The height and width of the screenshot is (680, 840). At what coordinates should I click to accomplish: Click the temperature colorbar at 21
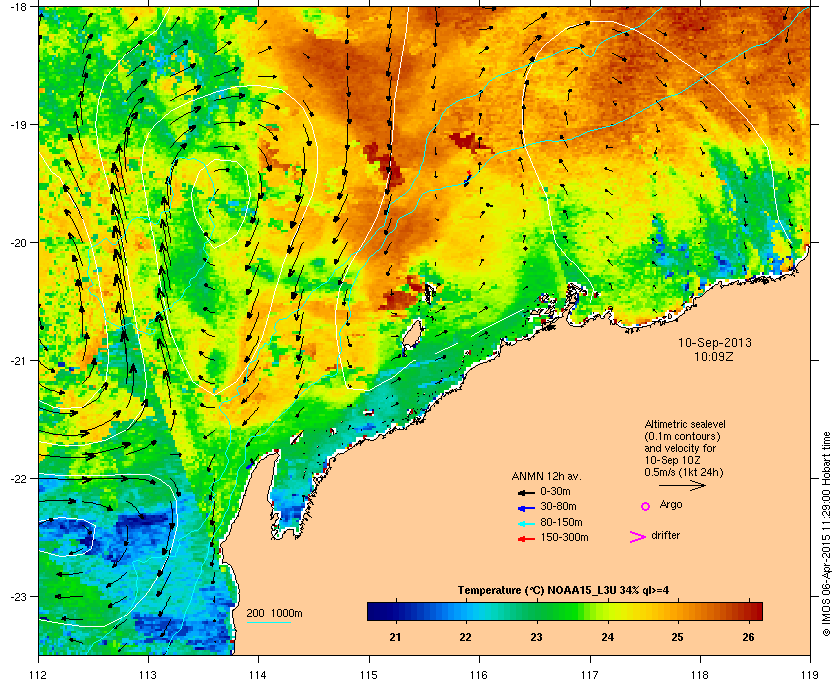396,611
